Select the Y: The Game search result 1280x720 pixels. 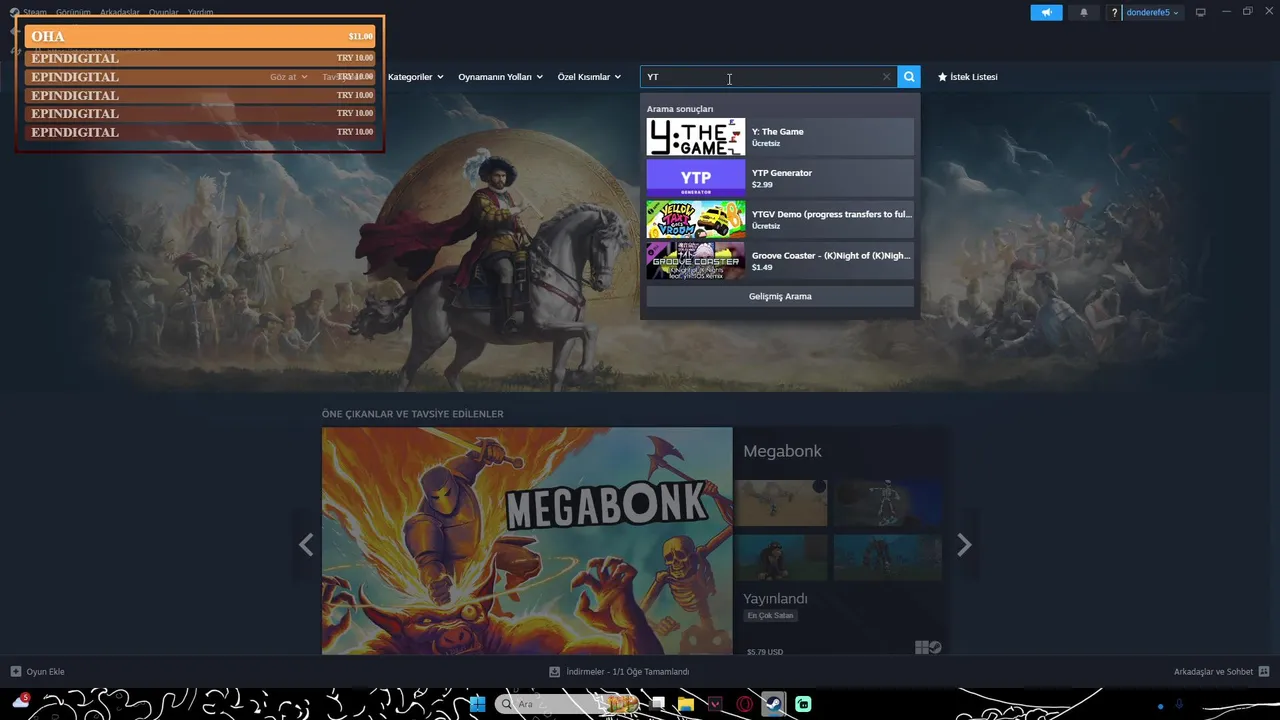click(x=780, y=137)
